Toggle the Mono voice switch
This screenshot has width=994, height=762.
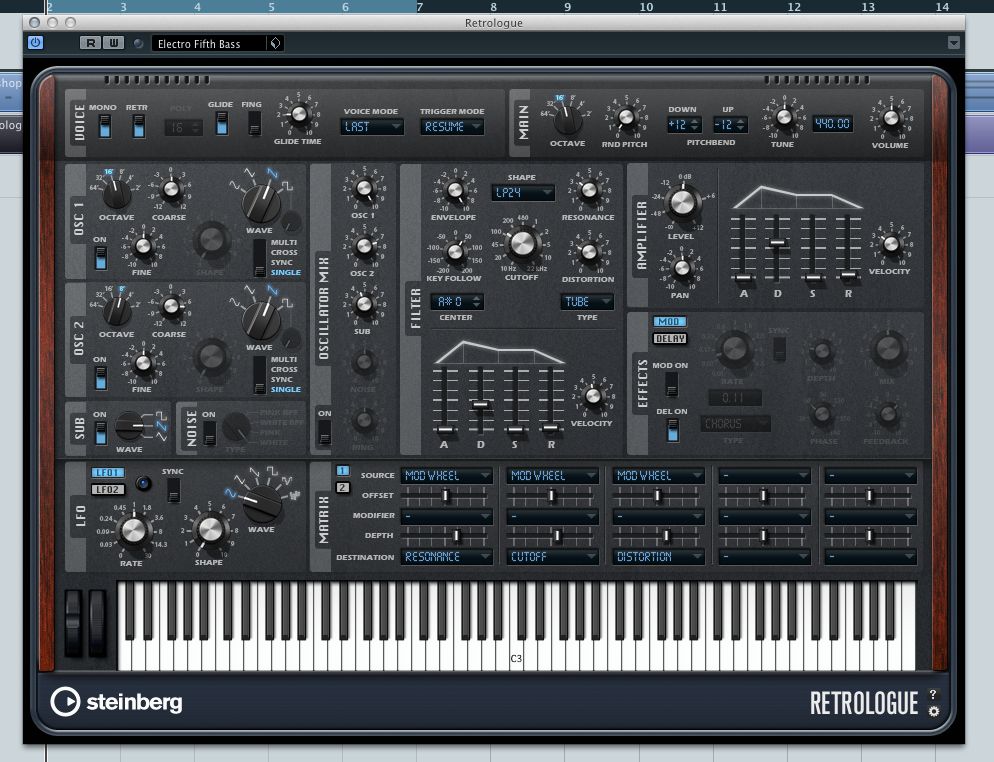tap(105, 126)
